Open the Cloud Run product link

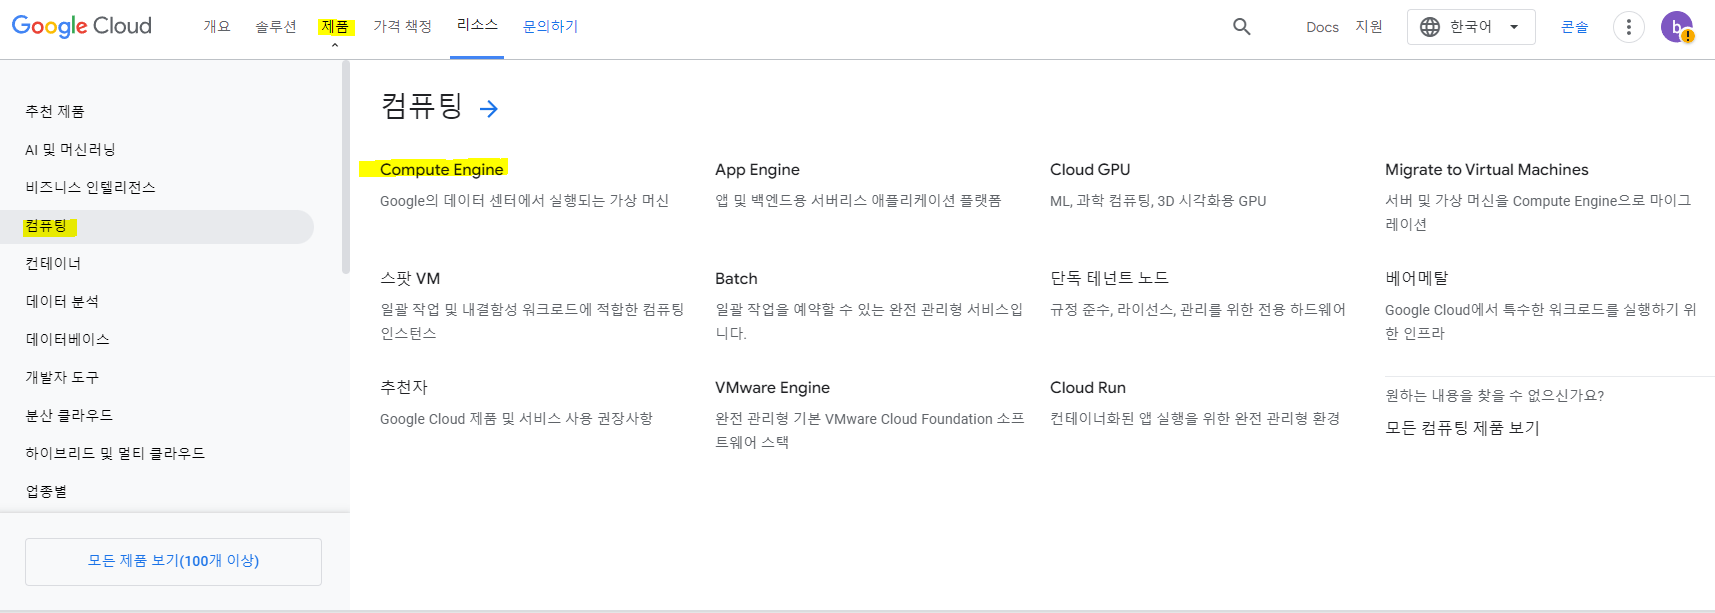1088,387
